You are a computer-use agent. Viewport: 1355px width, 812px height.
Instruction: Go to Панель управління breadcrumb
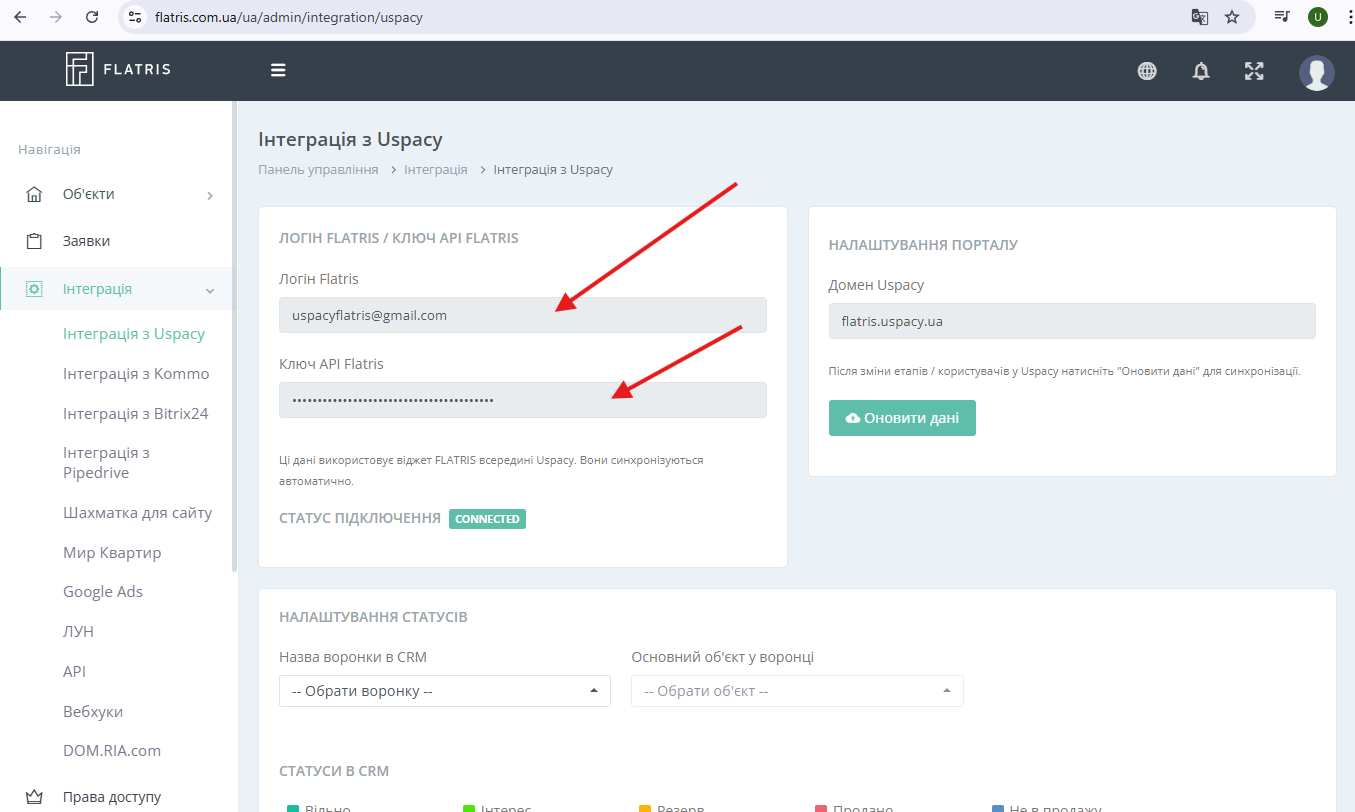318,169
